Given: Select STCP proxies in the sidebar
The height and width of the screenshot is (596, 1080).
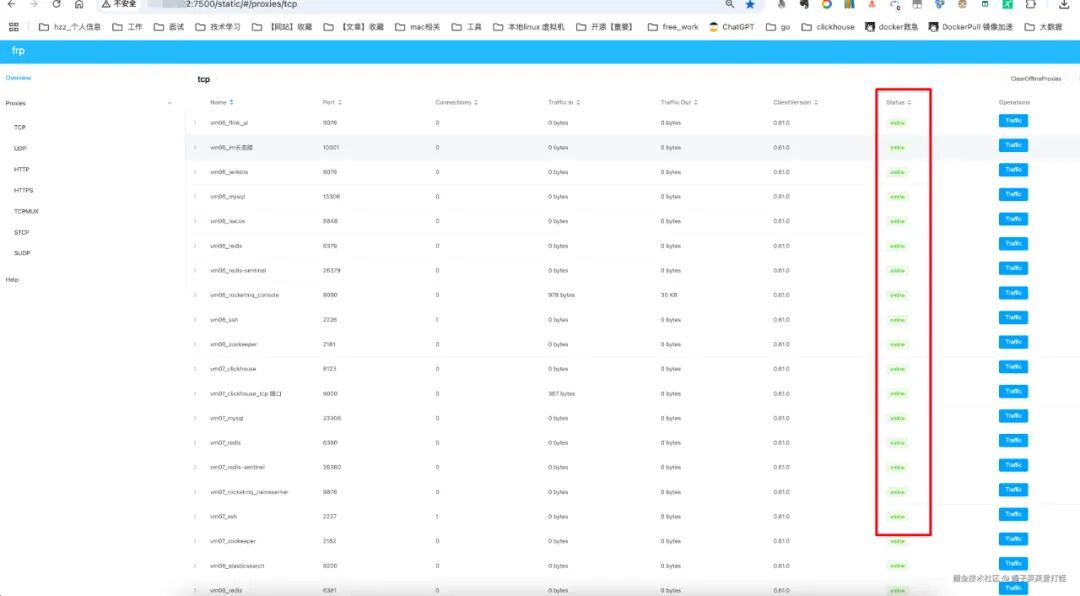Looking at the screenshot, I should (x=21, y=232).
